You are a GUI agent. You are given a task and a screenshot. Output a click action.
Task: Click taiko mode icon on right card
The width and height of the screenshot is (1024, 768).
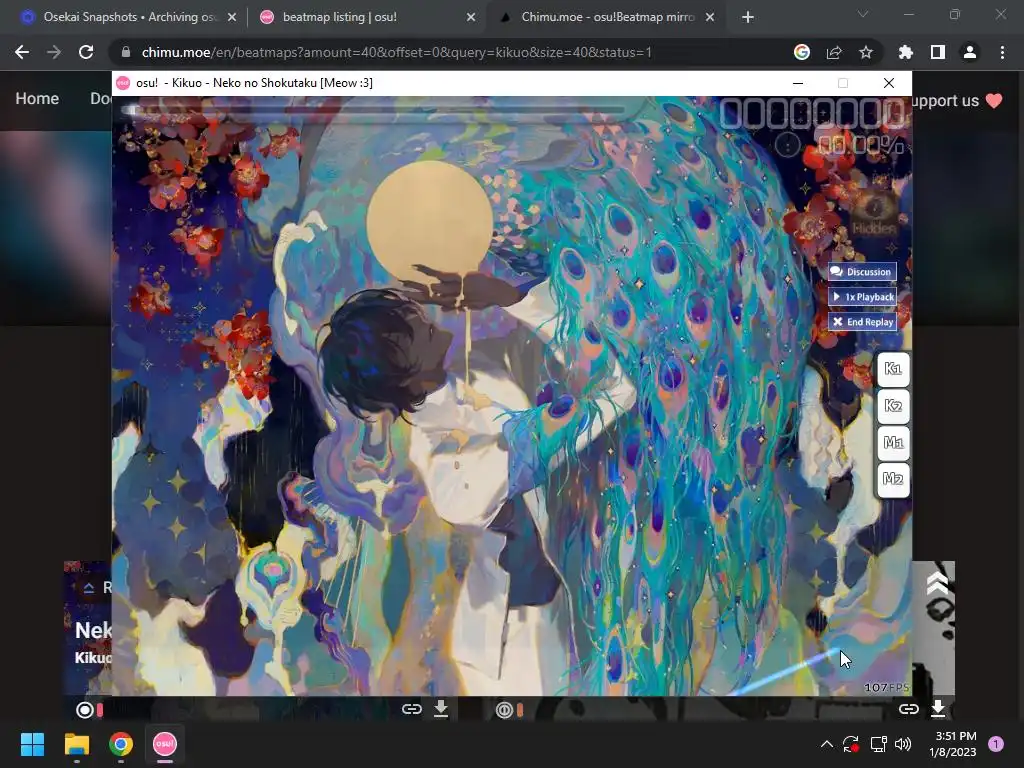504,710
